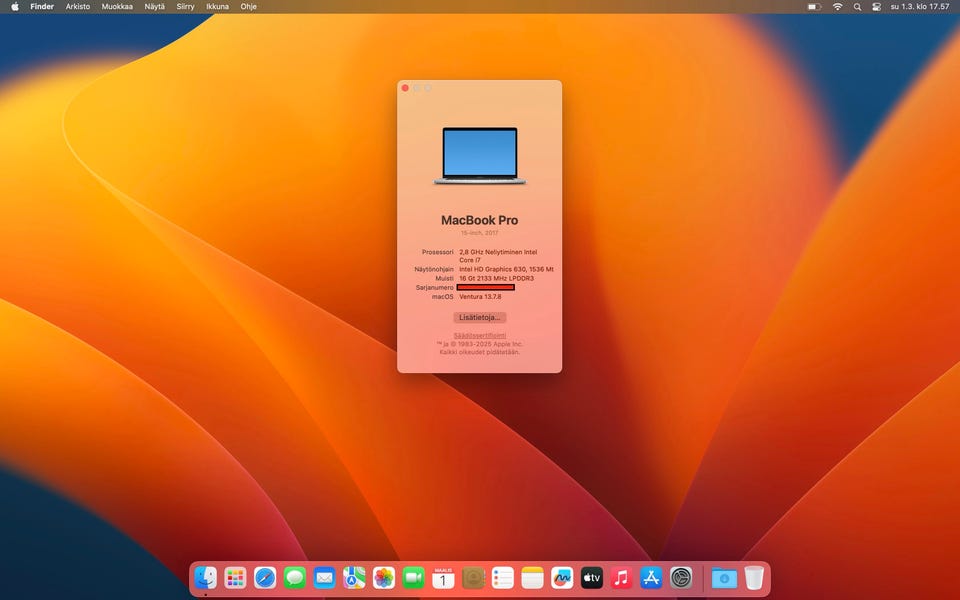Click the MacBook Pro title text
Viewport: 960px width, 600px height.
coord(480,220)
